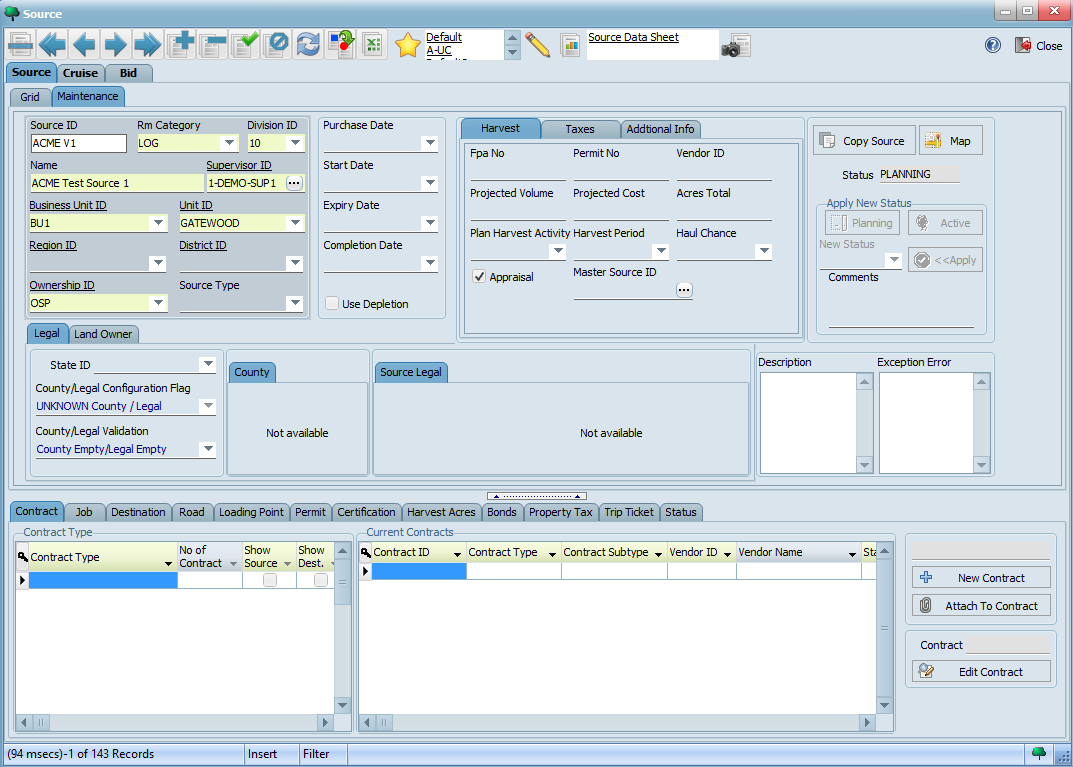Refresh data with blue arrows icon
This screenshot has height=767, width=1073.
coord(308,44)
